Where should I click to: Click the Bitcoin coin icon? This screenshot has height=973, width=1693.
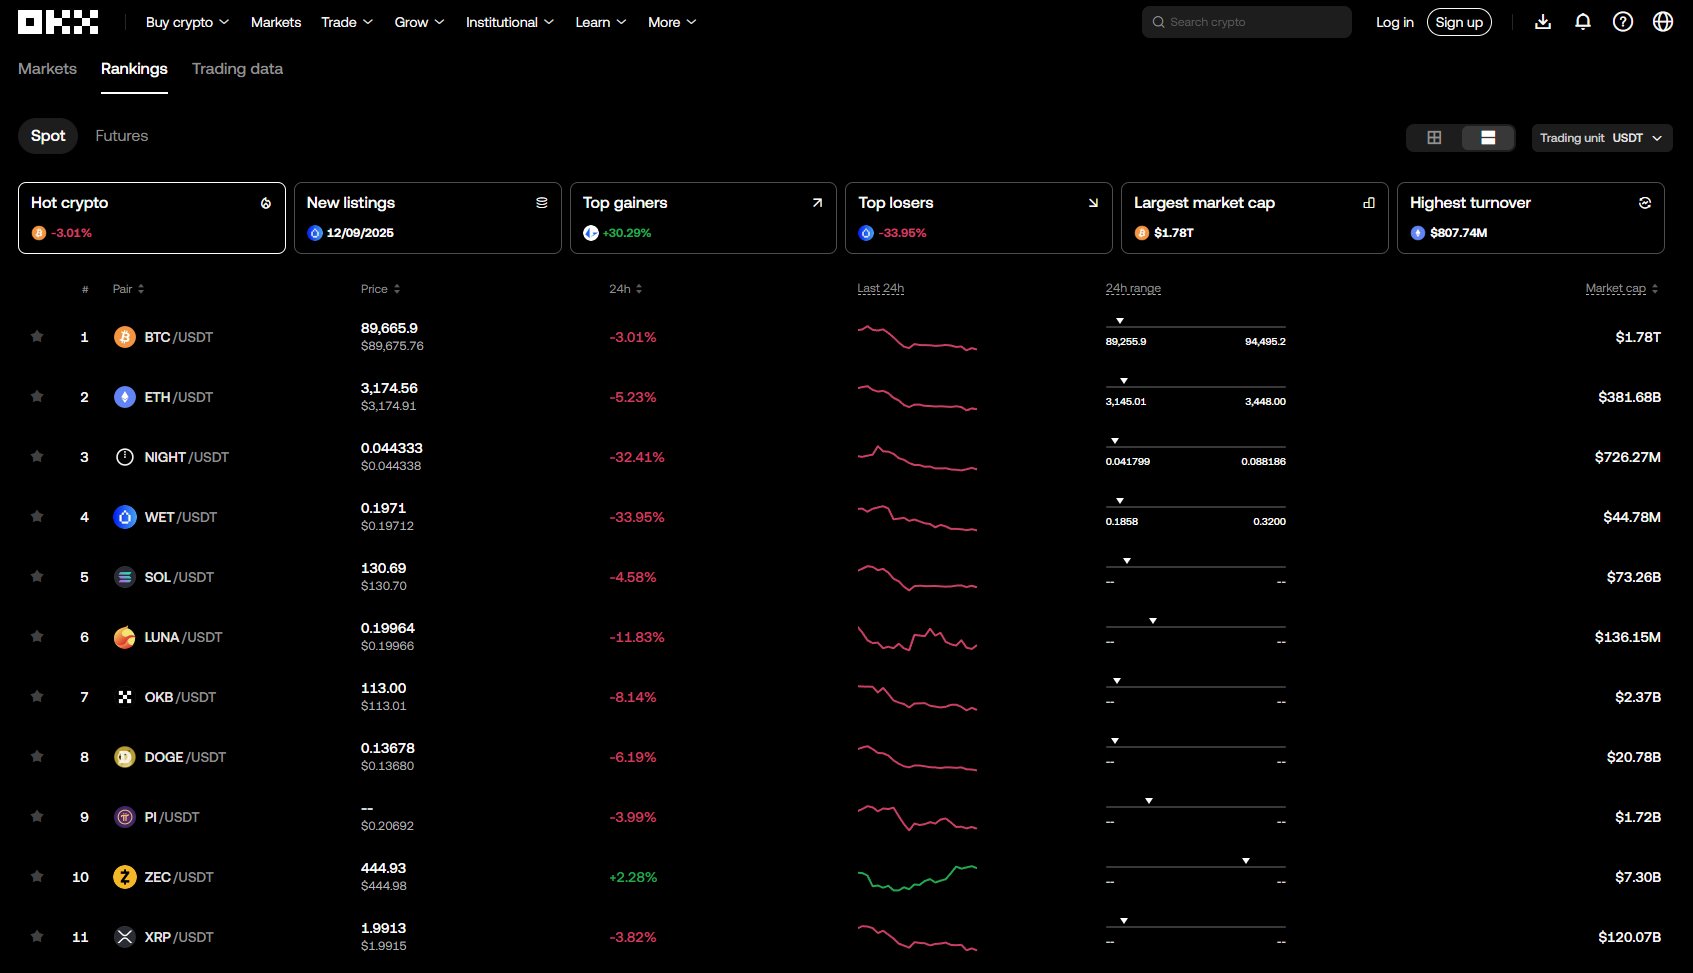coord(125,337)
